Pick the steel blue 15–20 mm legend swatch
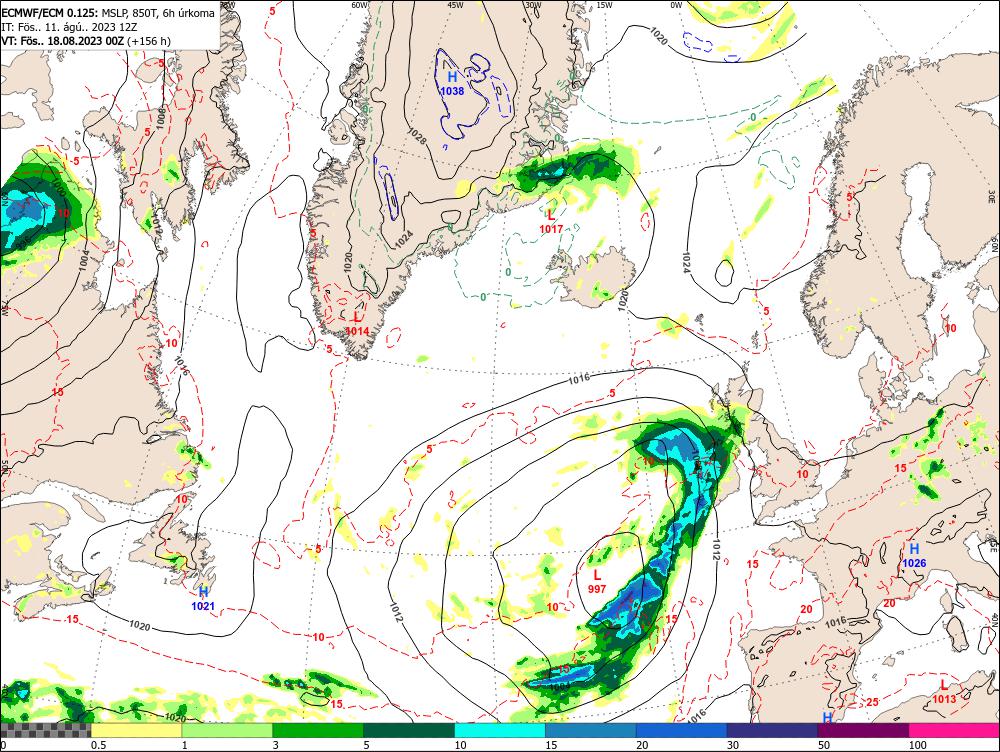Image resolution: width=1000 pixels, height=752 pixels. pyautogui.click(x=591, y=730)
